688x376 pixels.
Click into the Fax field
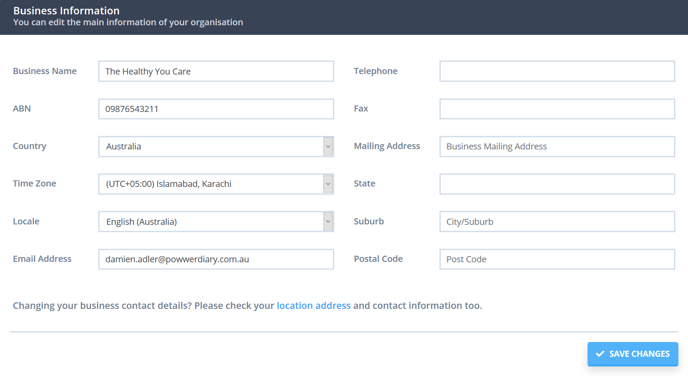click(x=557, y=109)
